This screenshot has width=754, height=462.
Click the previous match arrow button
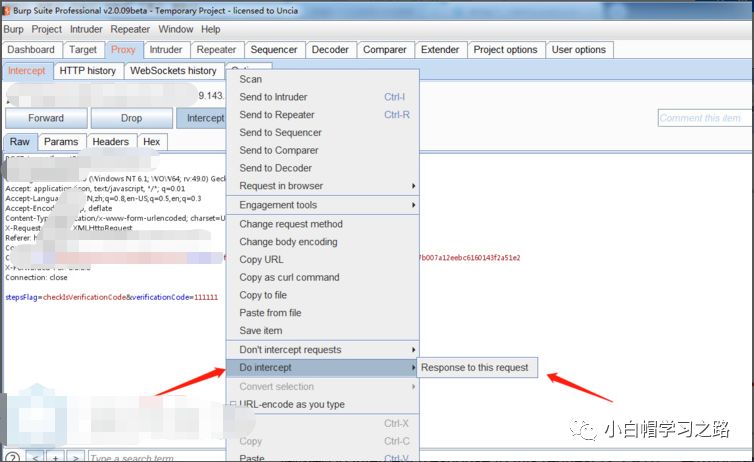coord(35,457)
